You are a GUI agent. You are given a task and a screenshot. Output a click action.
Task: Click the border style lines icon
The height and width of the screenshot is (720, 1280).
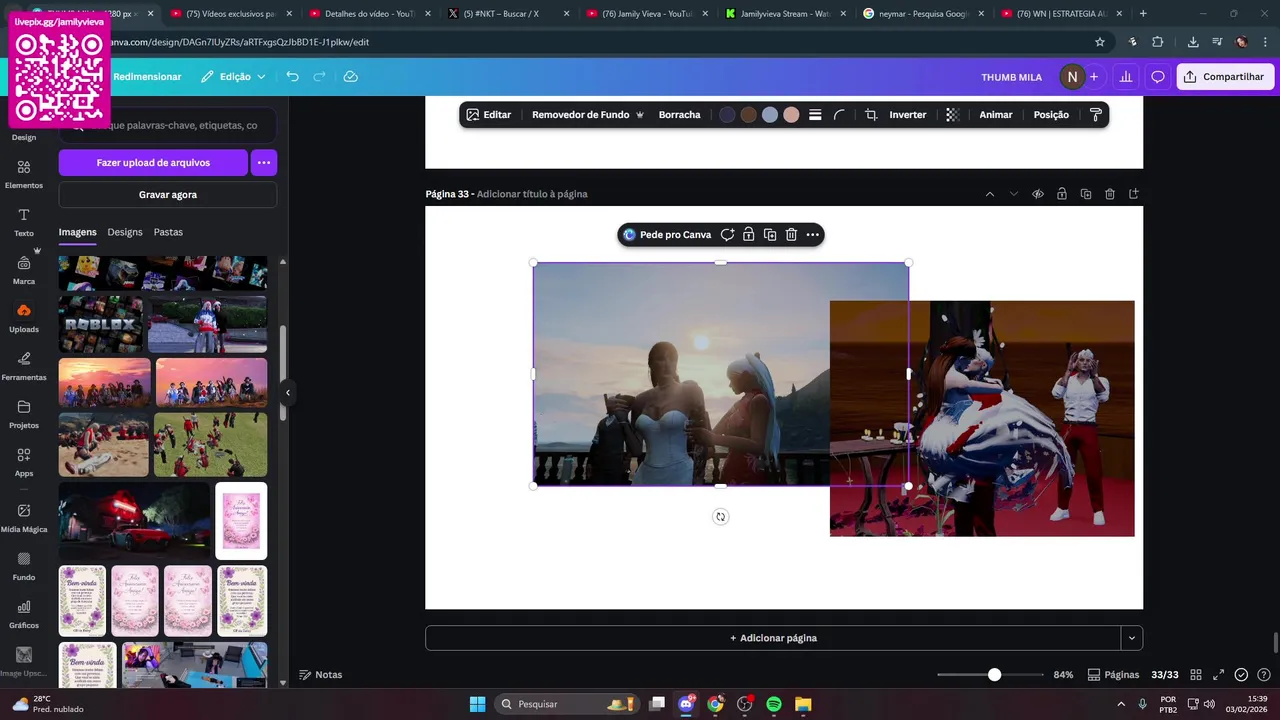click(815, 115)
